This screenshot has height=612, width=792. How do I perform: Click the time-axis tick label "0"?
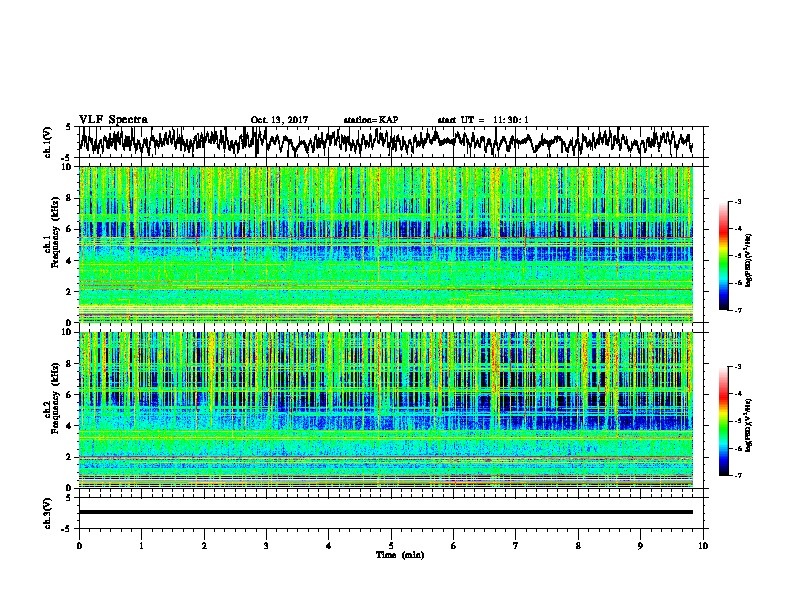pos(79,546)
